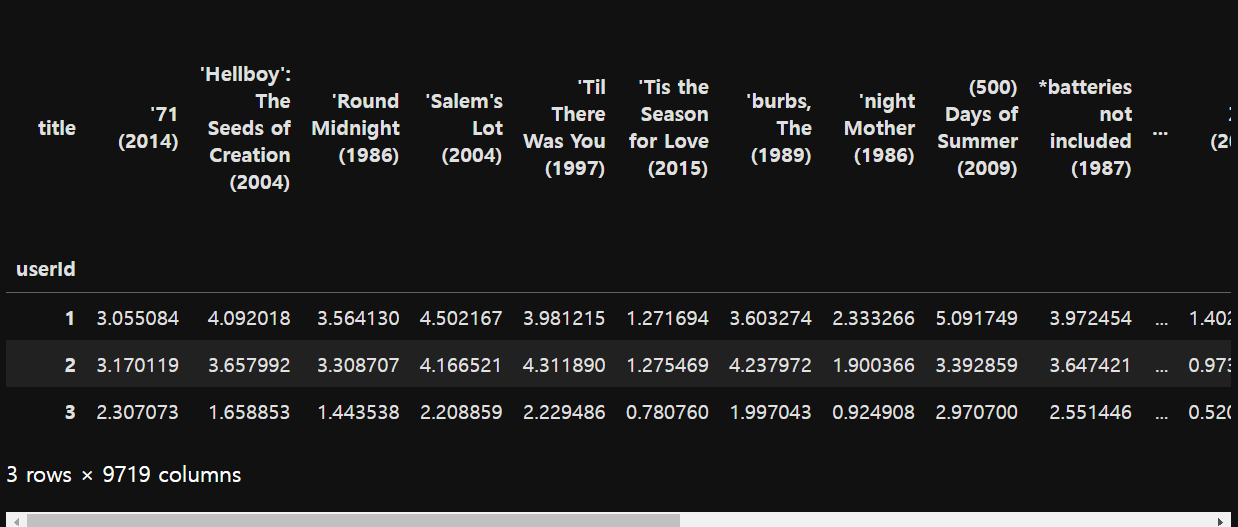Click cell value 2.970700
The width and height of the screenshot is (1238, 527).
[976, 412]
